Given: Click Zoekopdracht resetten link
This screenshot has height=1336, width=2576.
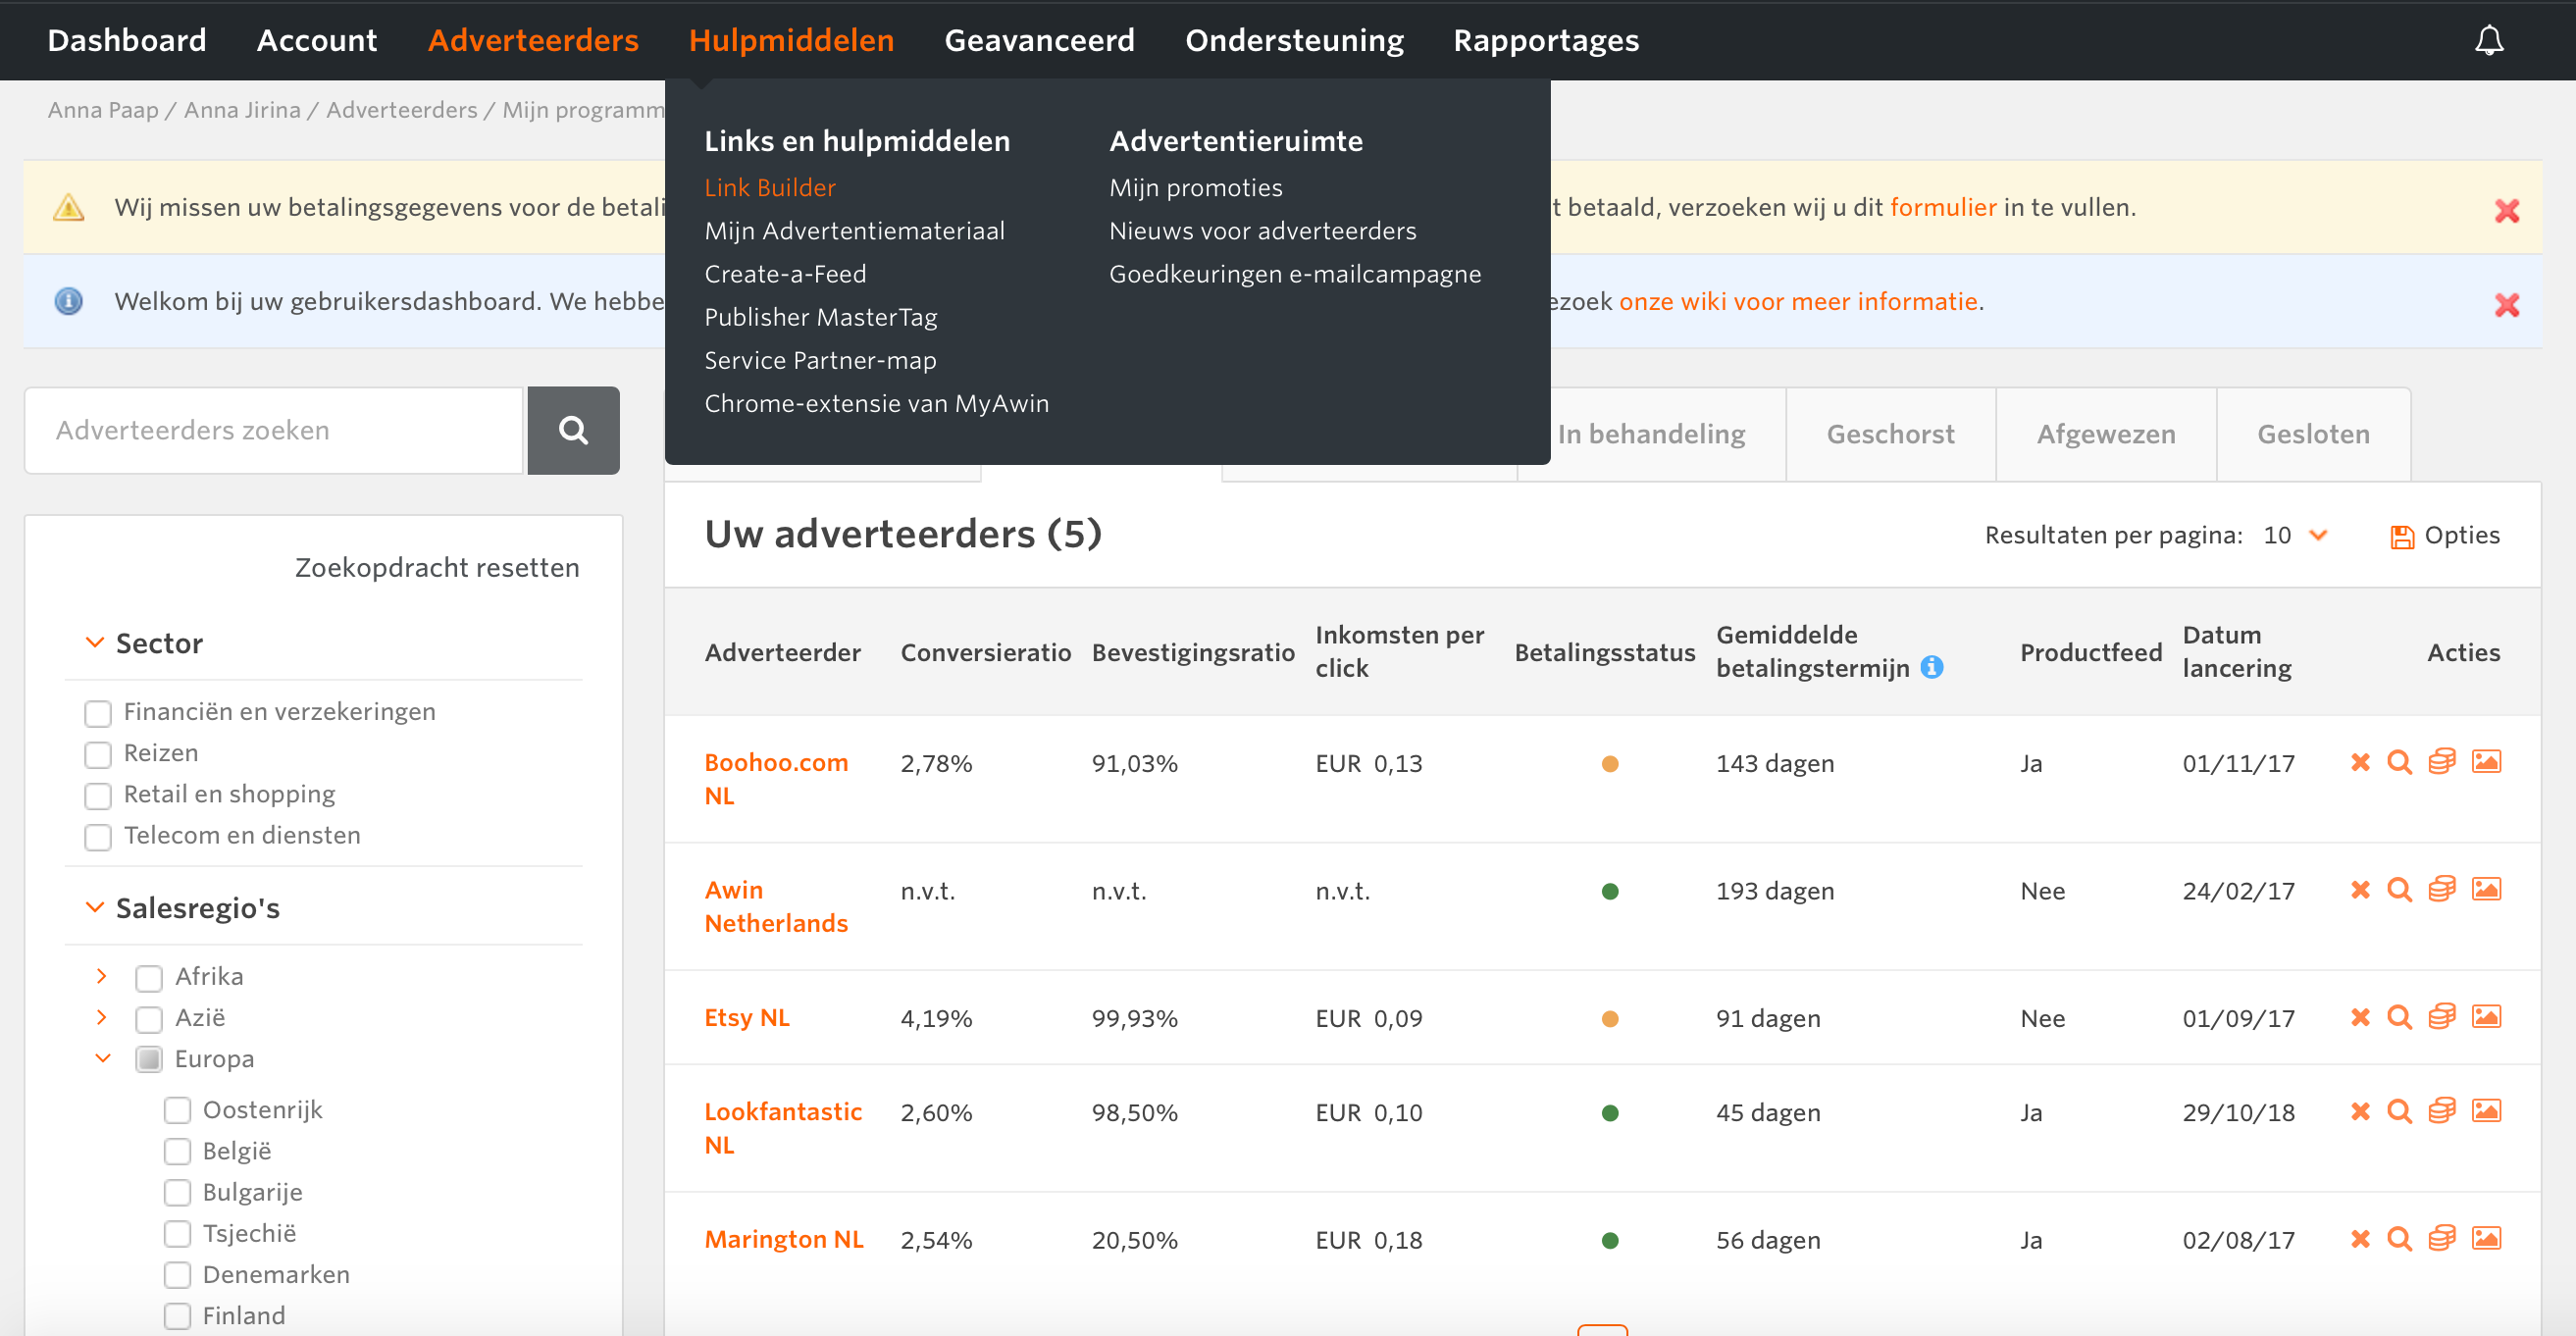Looking at the screenshot, I should click(x=437, y=567).
